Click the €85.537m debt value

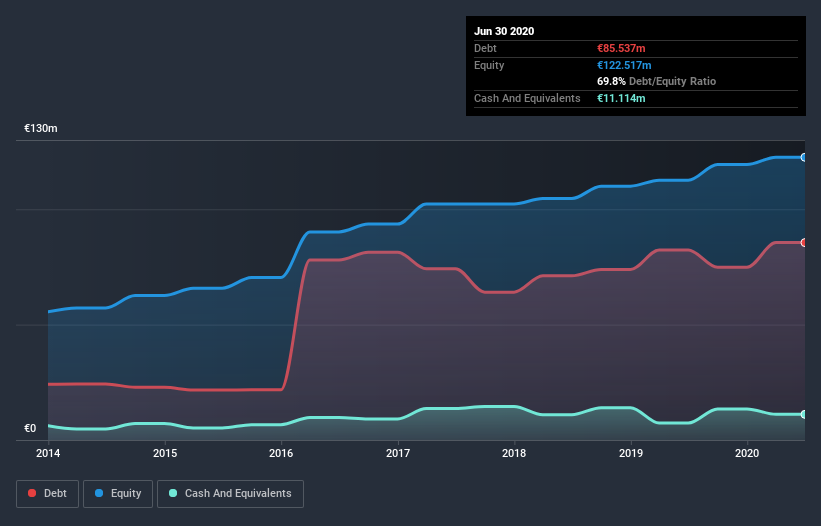[x=621, y=48]
